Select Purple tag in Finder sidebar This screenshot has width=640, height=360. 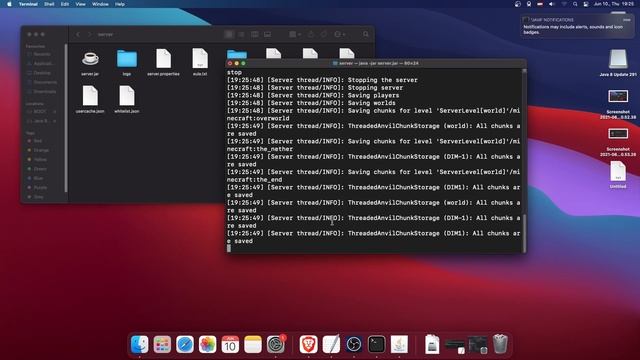pyautogui.click(x=38, y=187)
